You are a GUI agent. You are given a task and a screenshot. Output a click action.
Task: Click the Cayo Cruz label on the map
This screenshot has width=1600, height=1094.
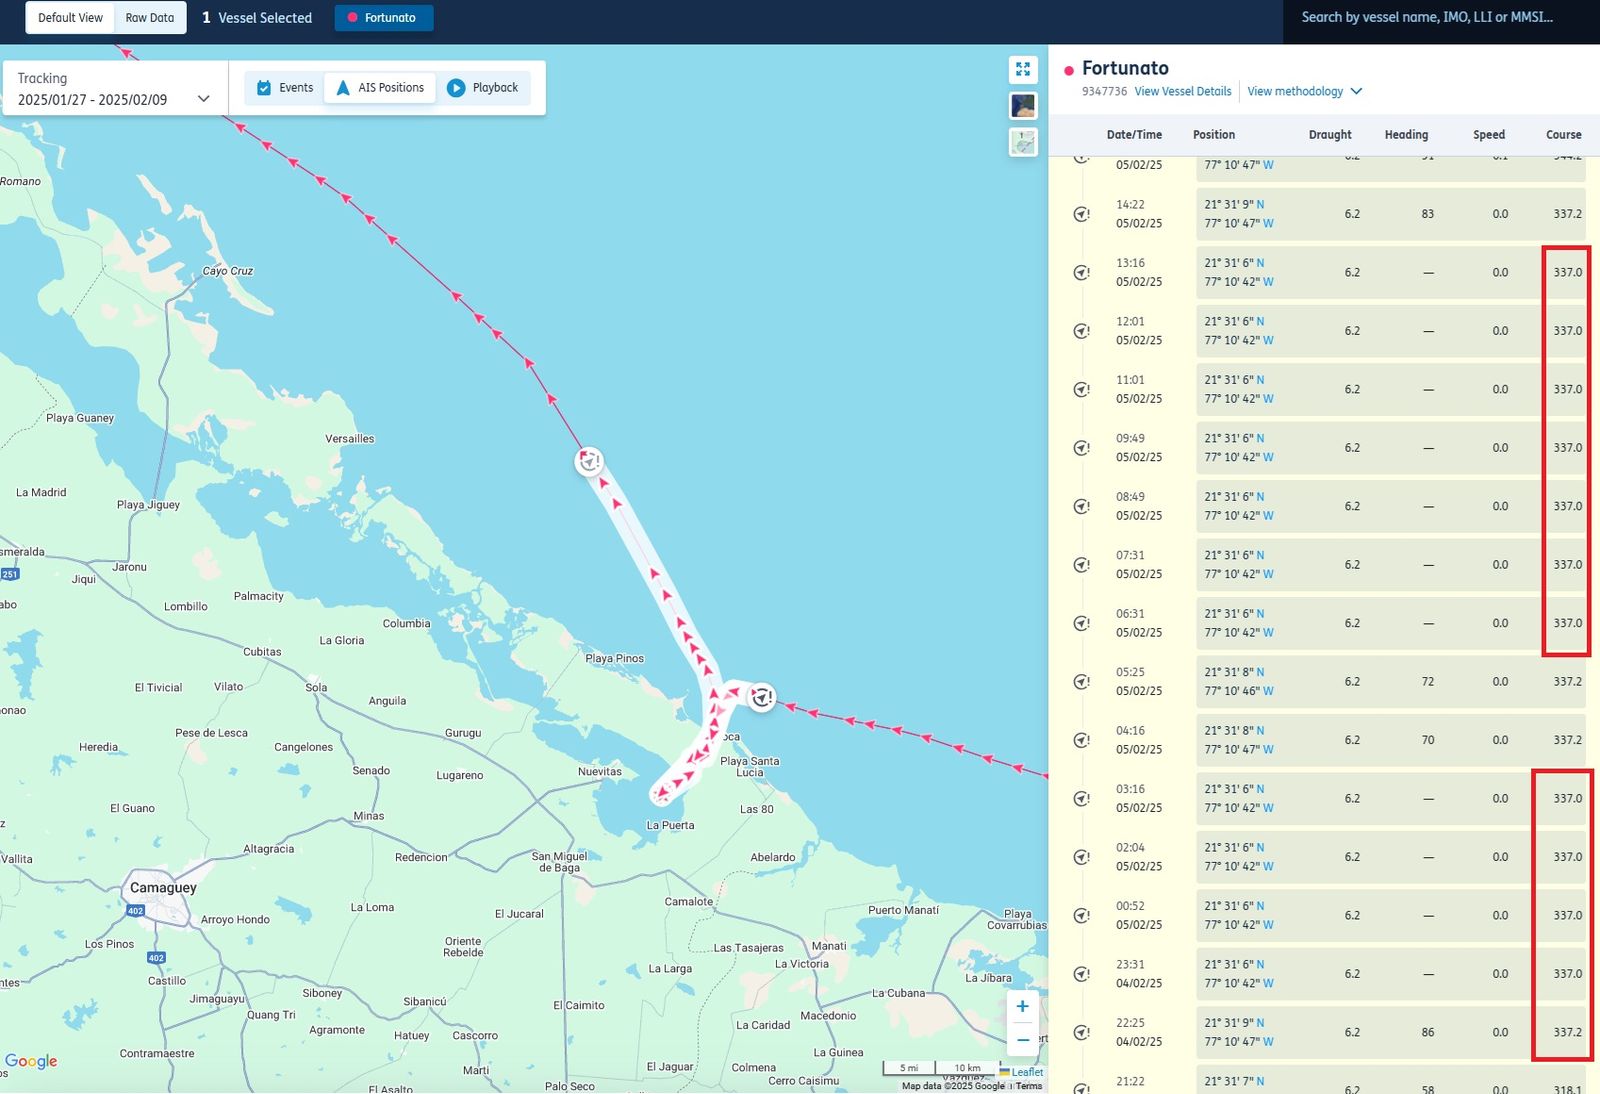[228, 271]
